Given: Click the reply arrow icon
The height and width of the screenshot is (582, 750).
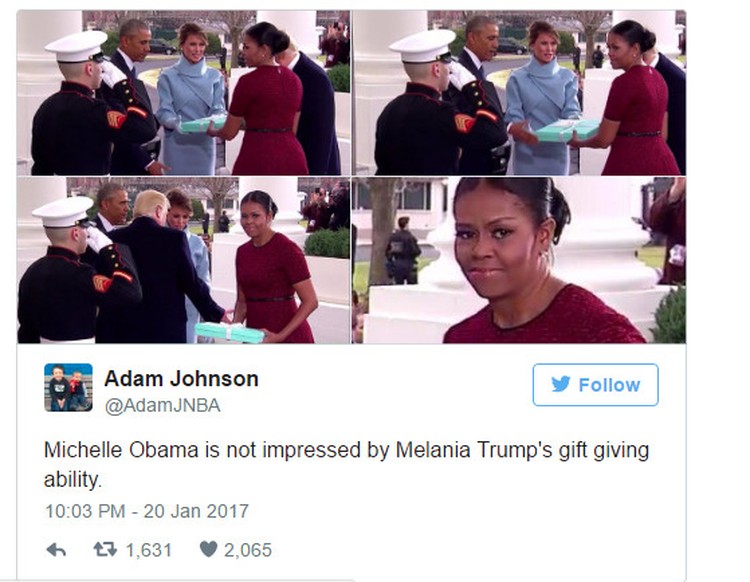Looking at the screenshot, I should pyautogui.click(x=56, y=550).
